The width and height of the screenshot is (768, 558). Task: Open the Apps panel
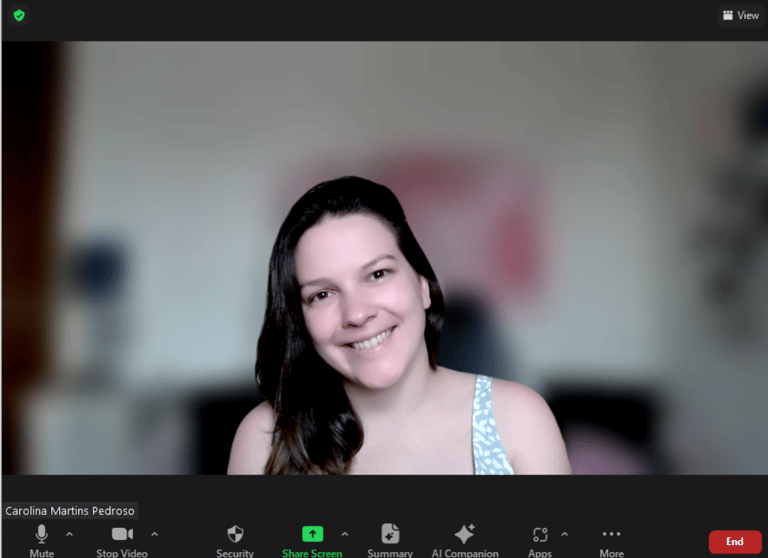pos(540,541)
